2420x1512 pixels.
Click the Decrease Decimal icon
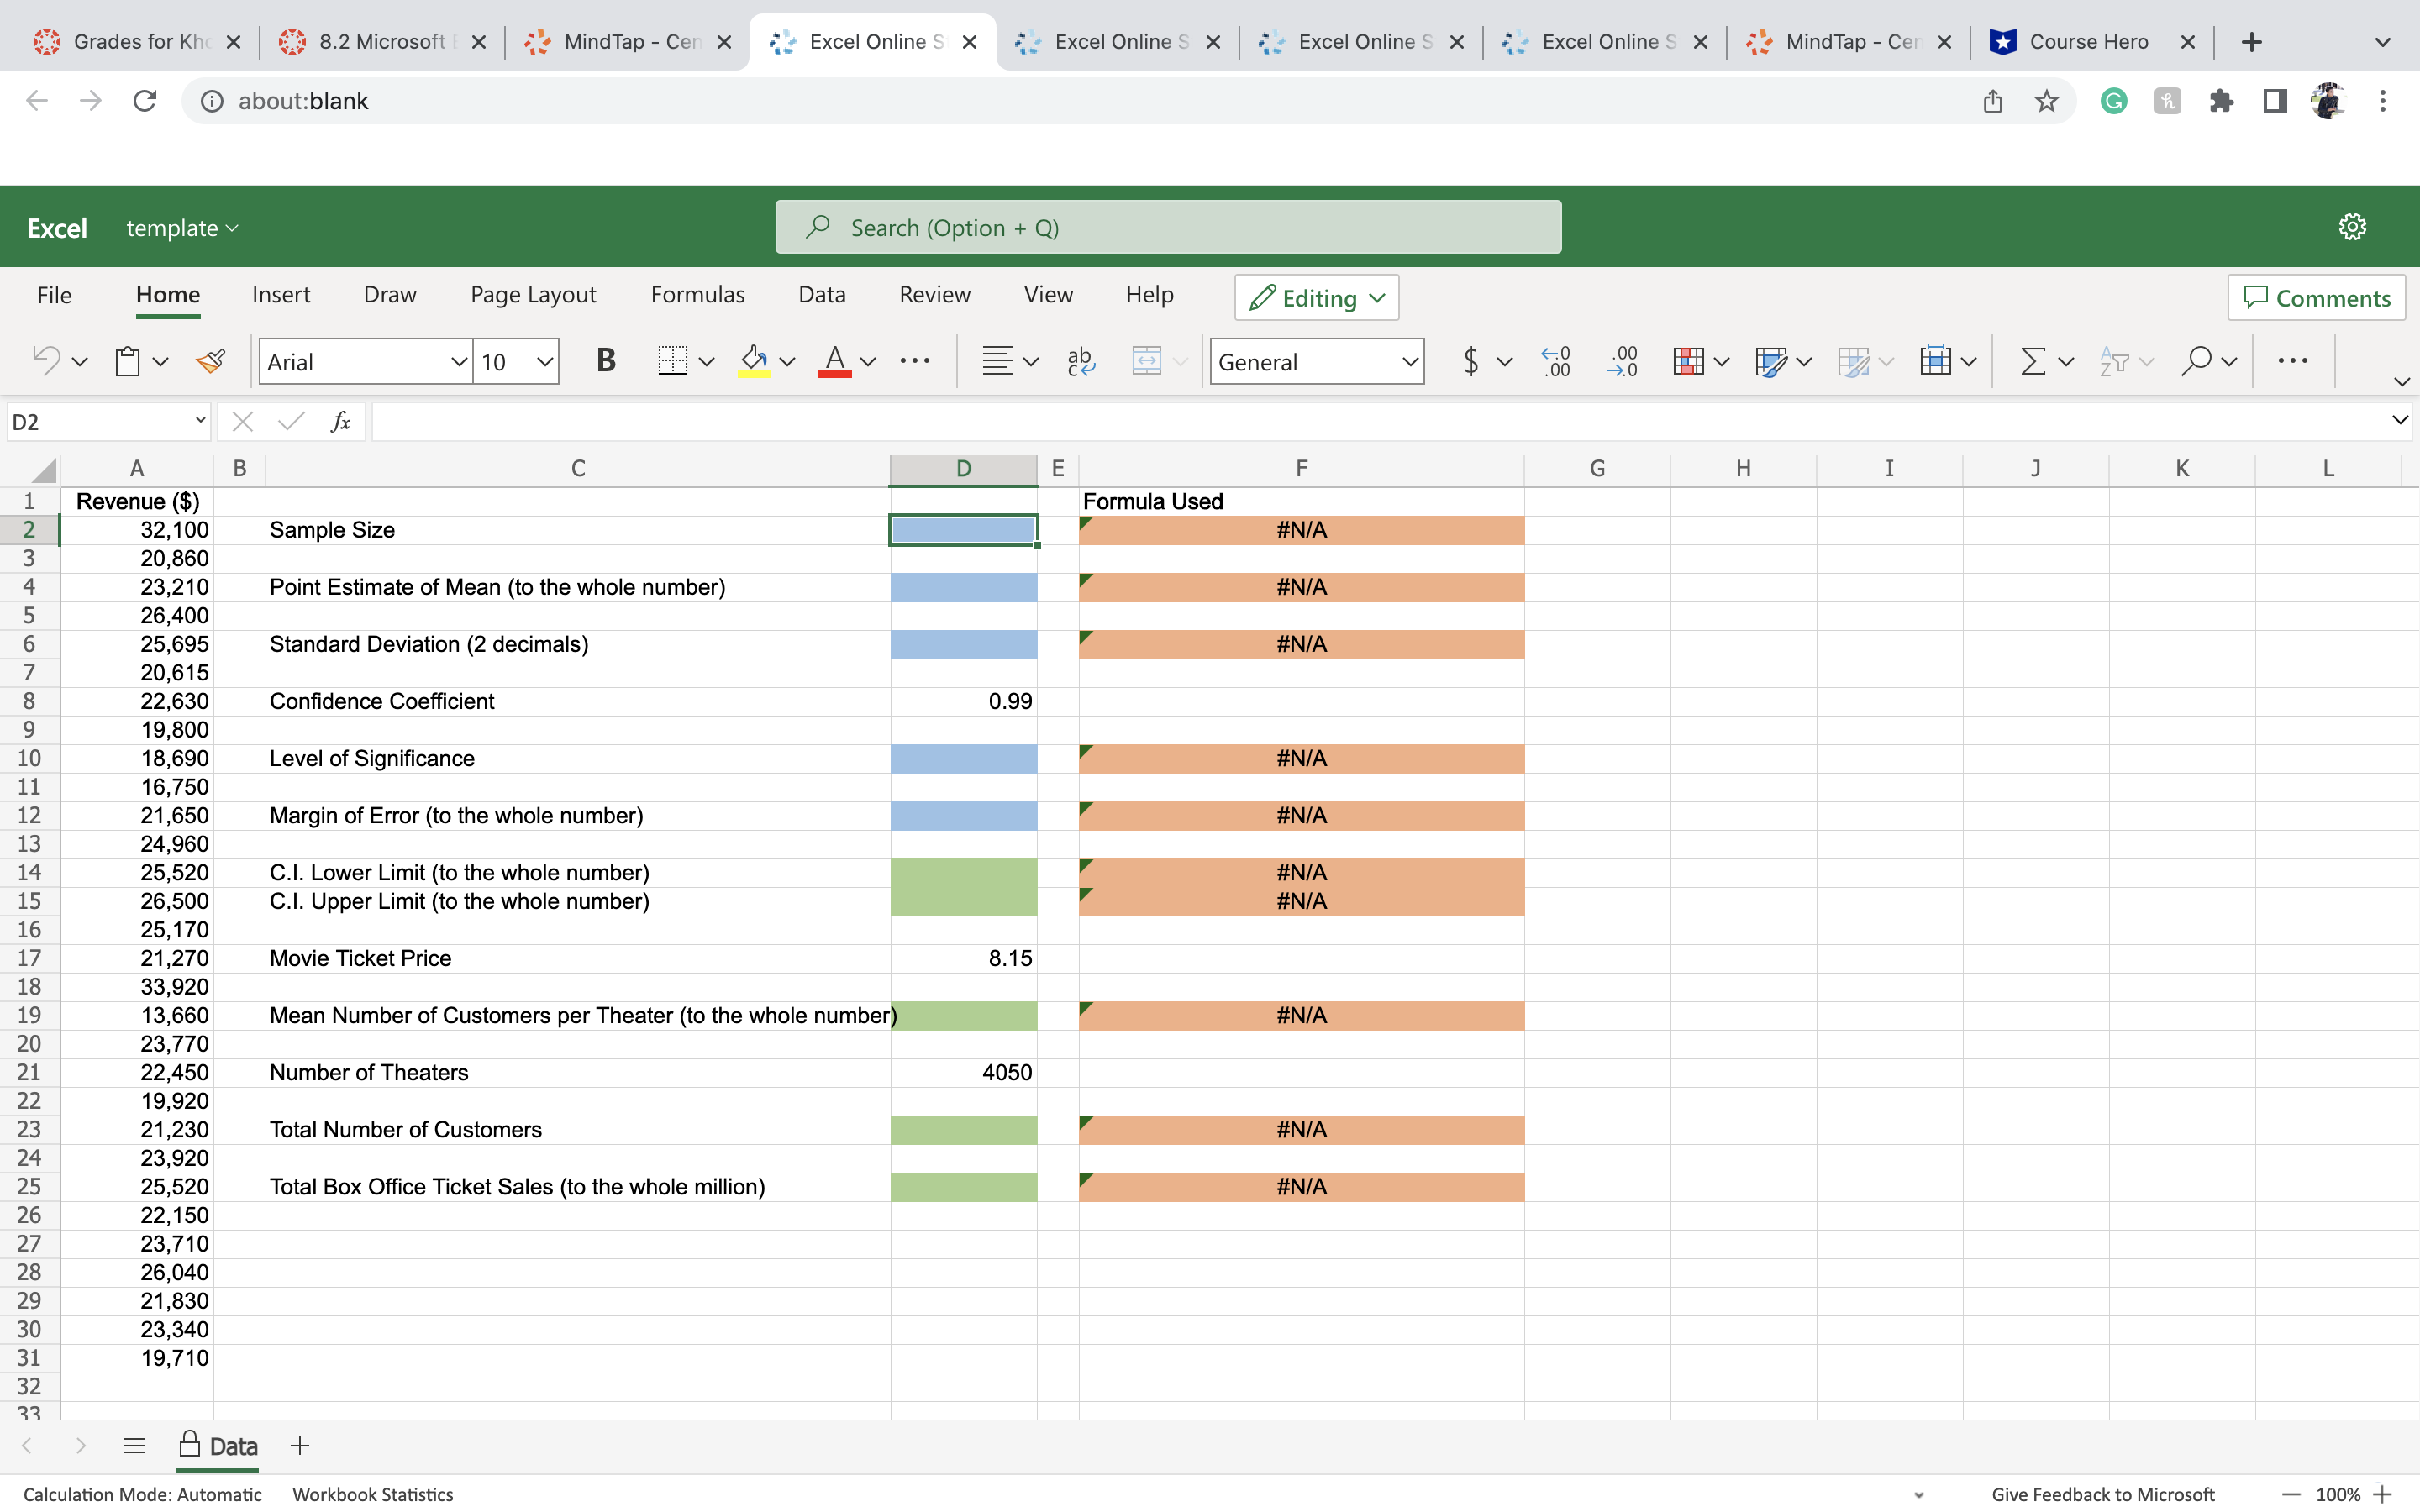coord(1621,361)
